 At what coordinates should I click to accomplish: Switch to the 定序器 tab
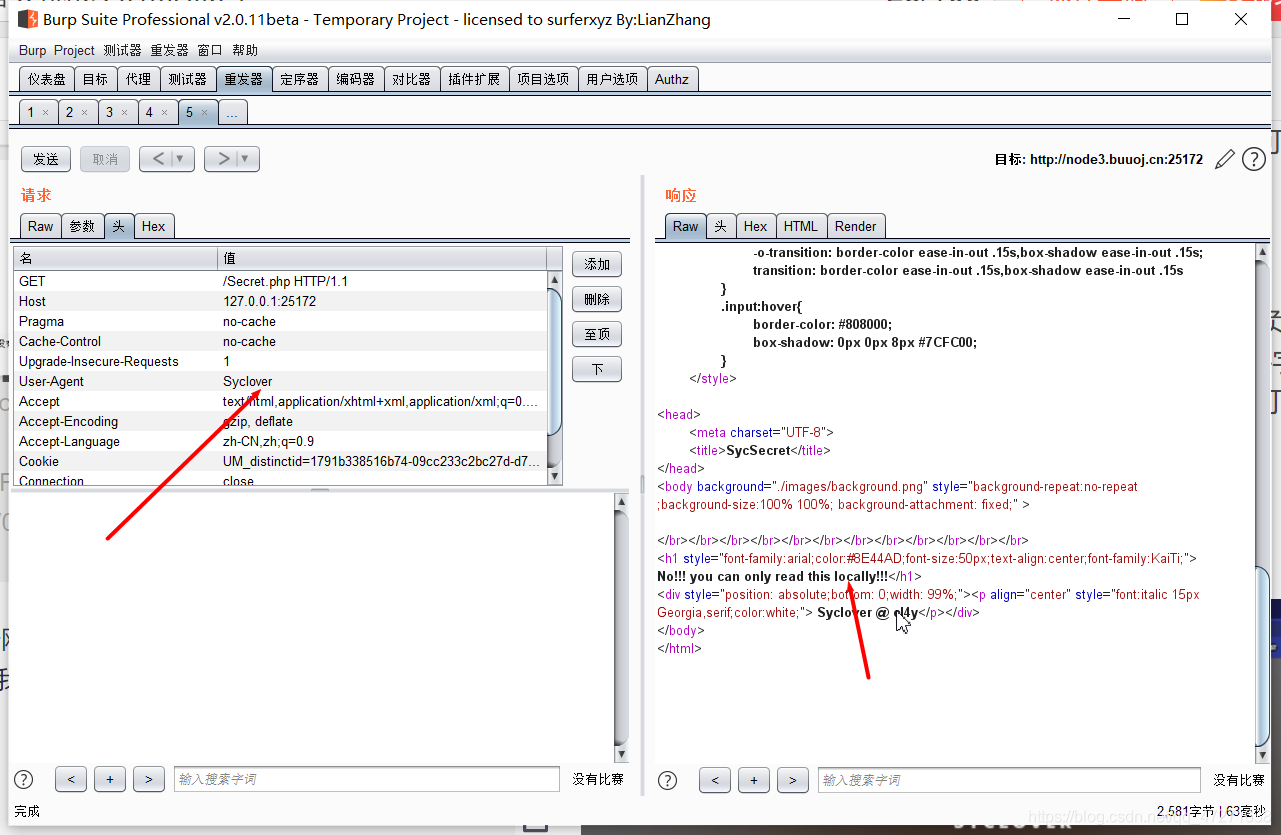pyautogui.click(x=299, y=79)
